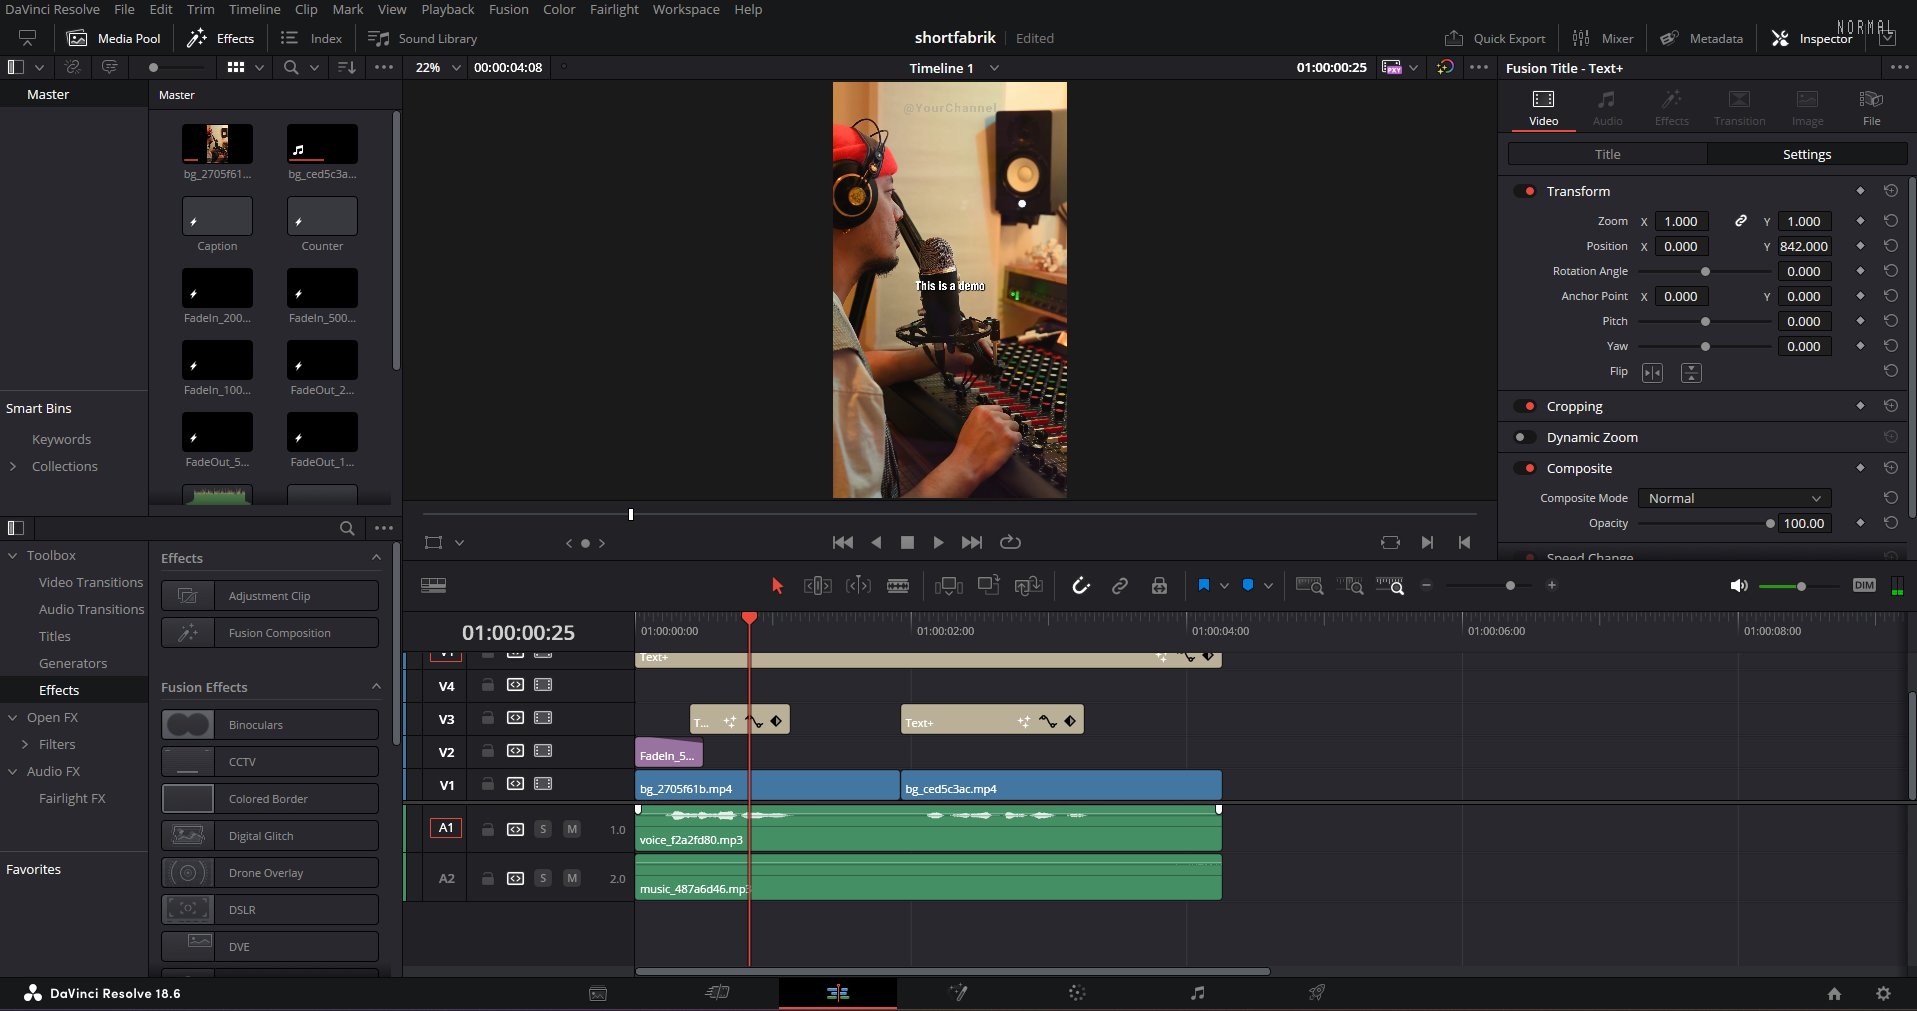Image resolution: width=1917 pixels, height=1011 pixels.
Task: Flip clip vertically in Inspector
Action: tap(1691, 372)
